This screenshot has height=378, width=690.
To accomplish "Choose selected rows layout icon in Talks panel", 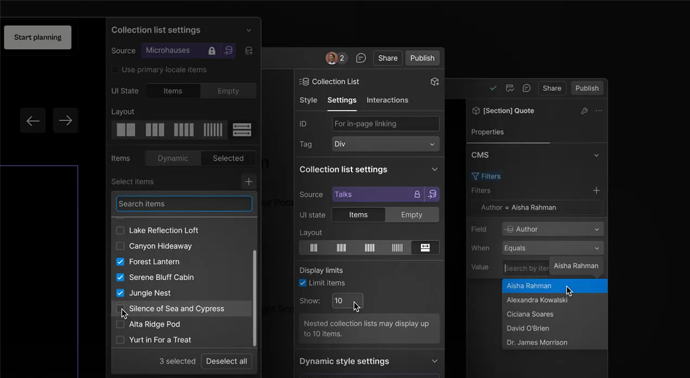I will 425,248.
